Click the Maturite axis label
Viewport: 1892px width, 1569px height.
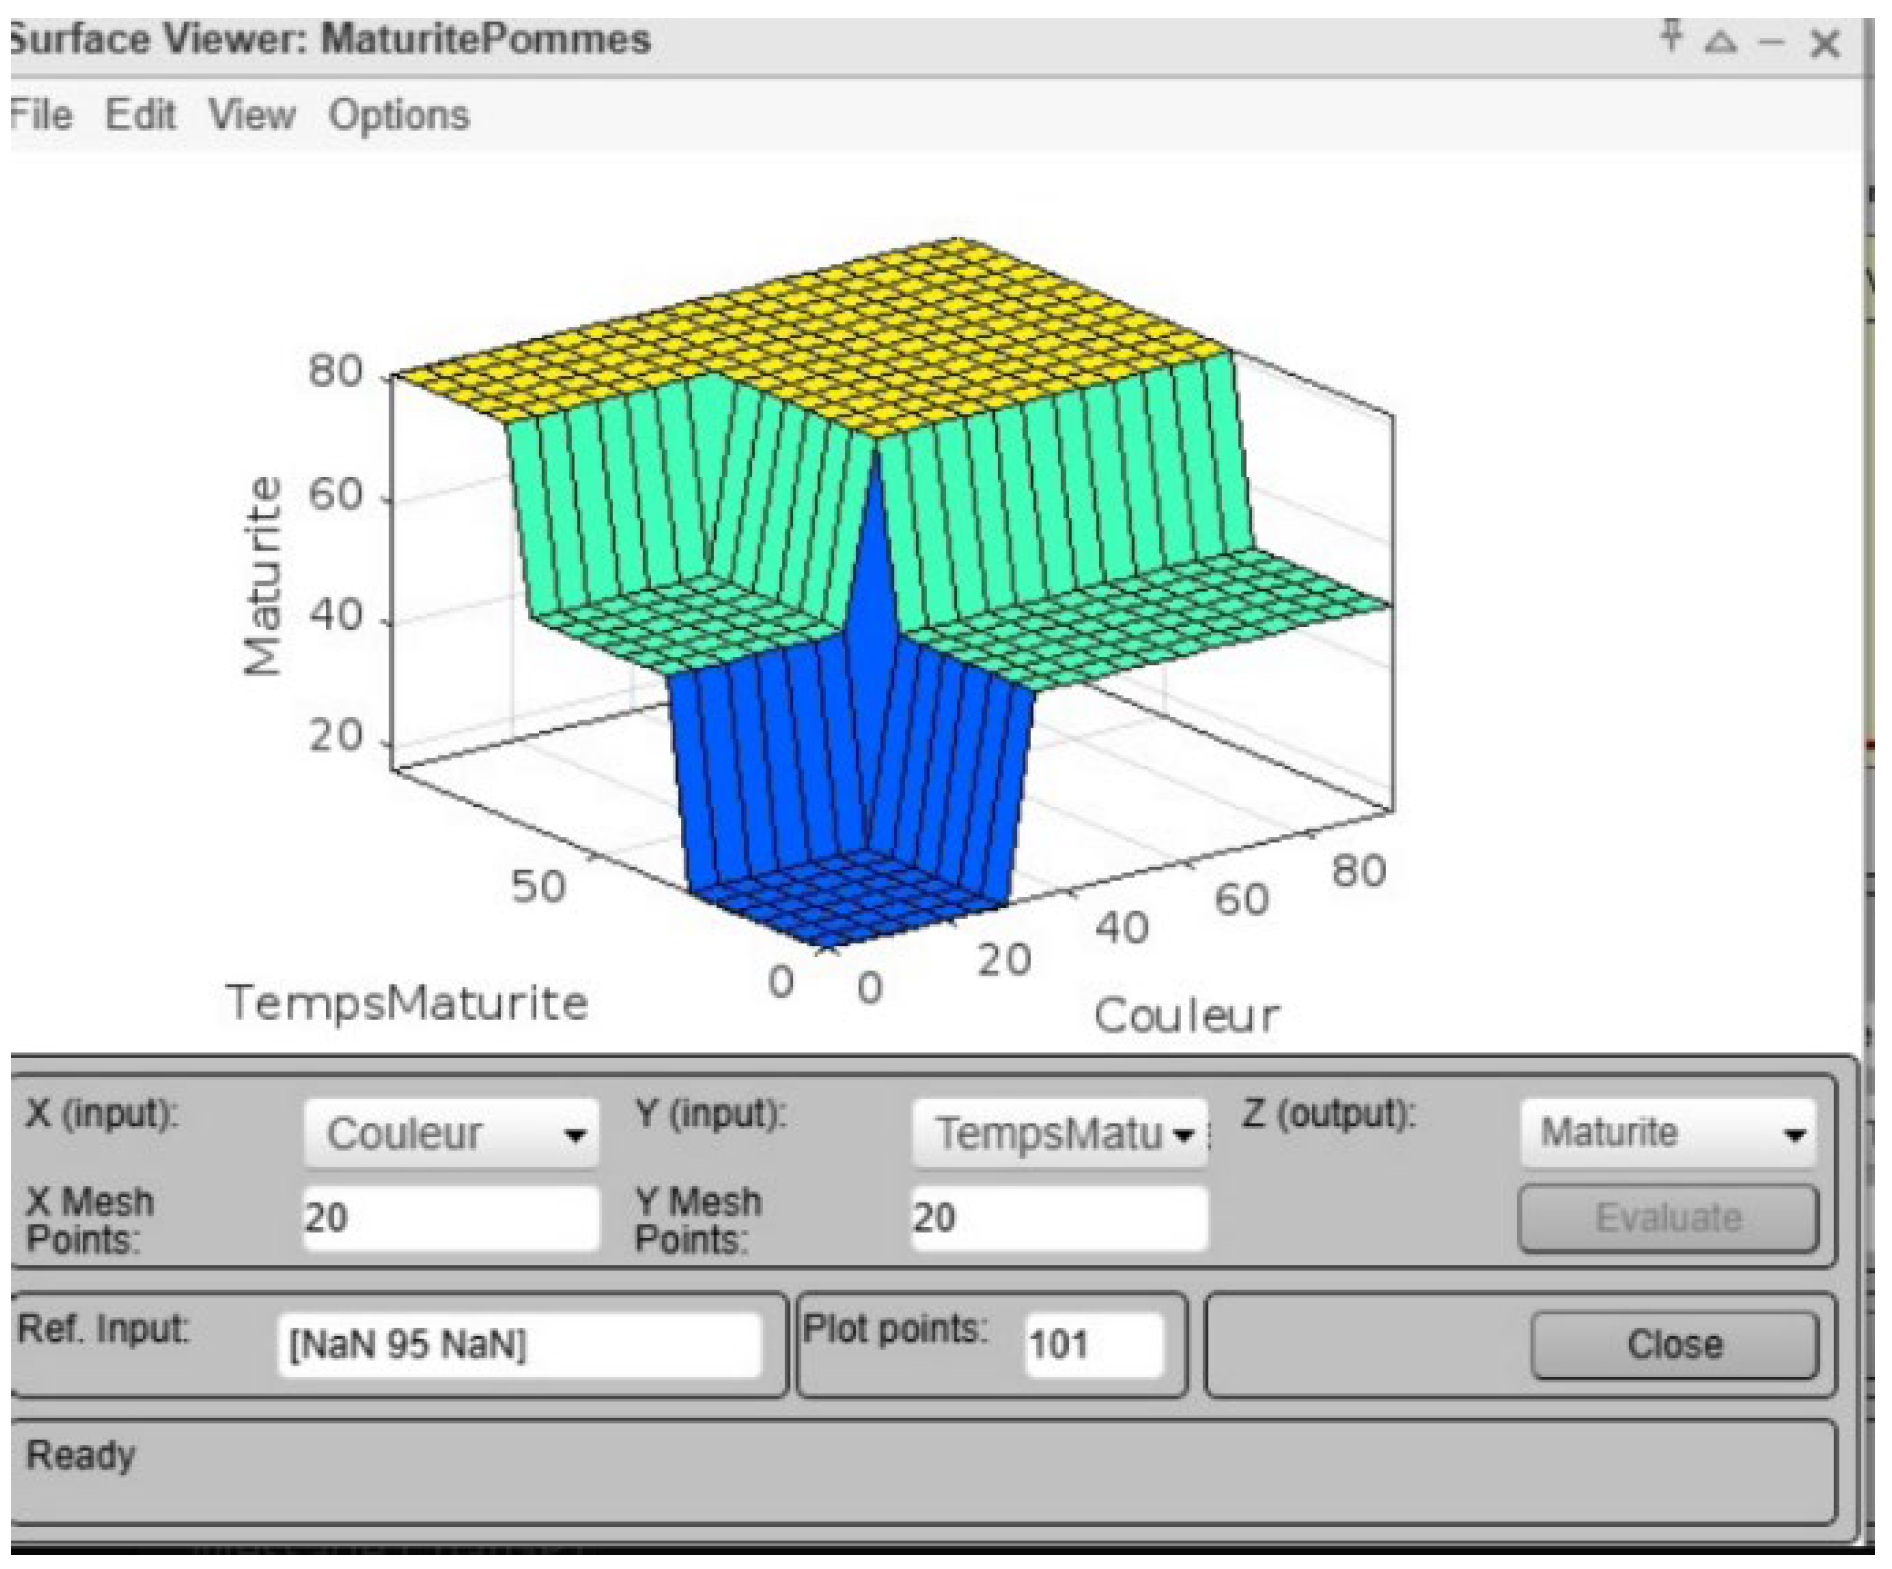coord(263,576)
